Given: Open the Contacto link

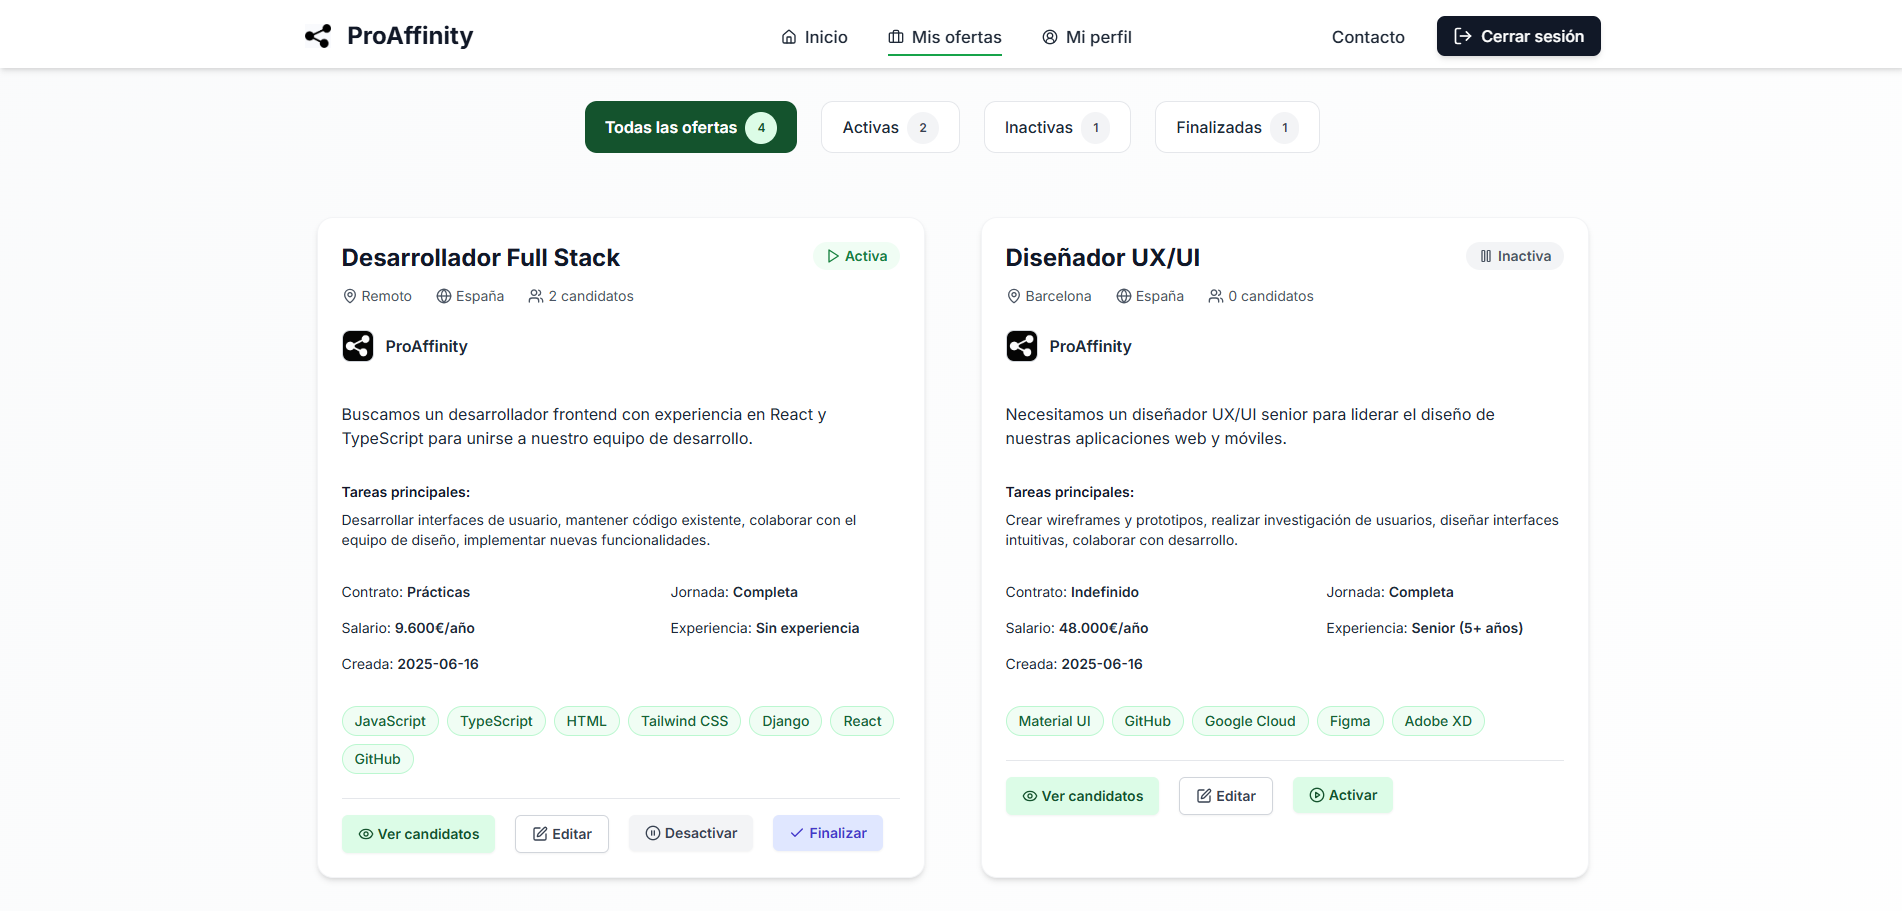Looking at the screenshot, I should click(1367, 37).
